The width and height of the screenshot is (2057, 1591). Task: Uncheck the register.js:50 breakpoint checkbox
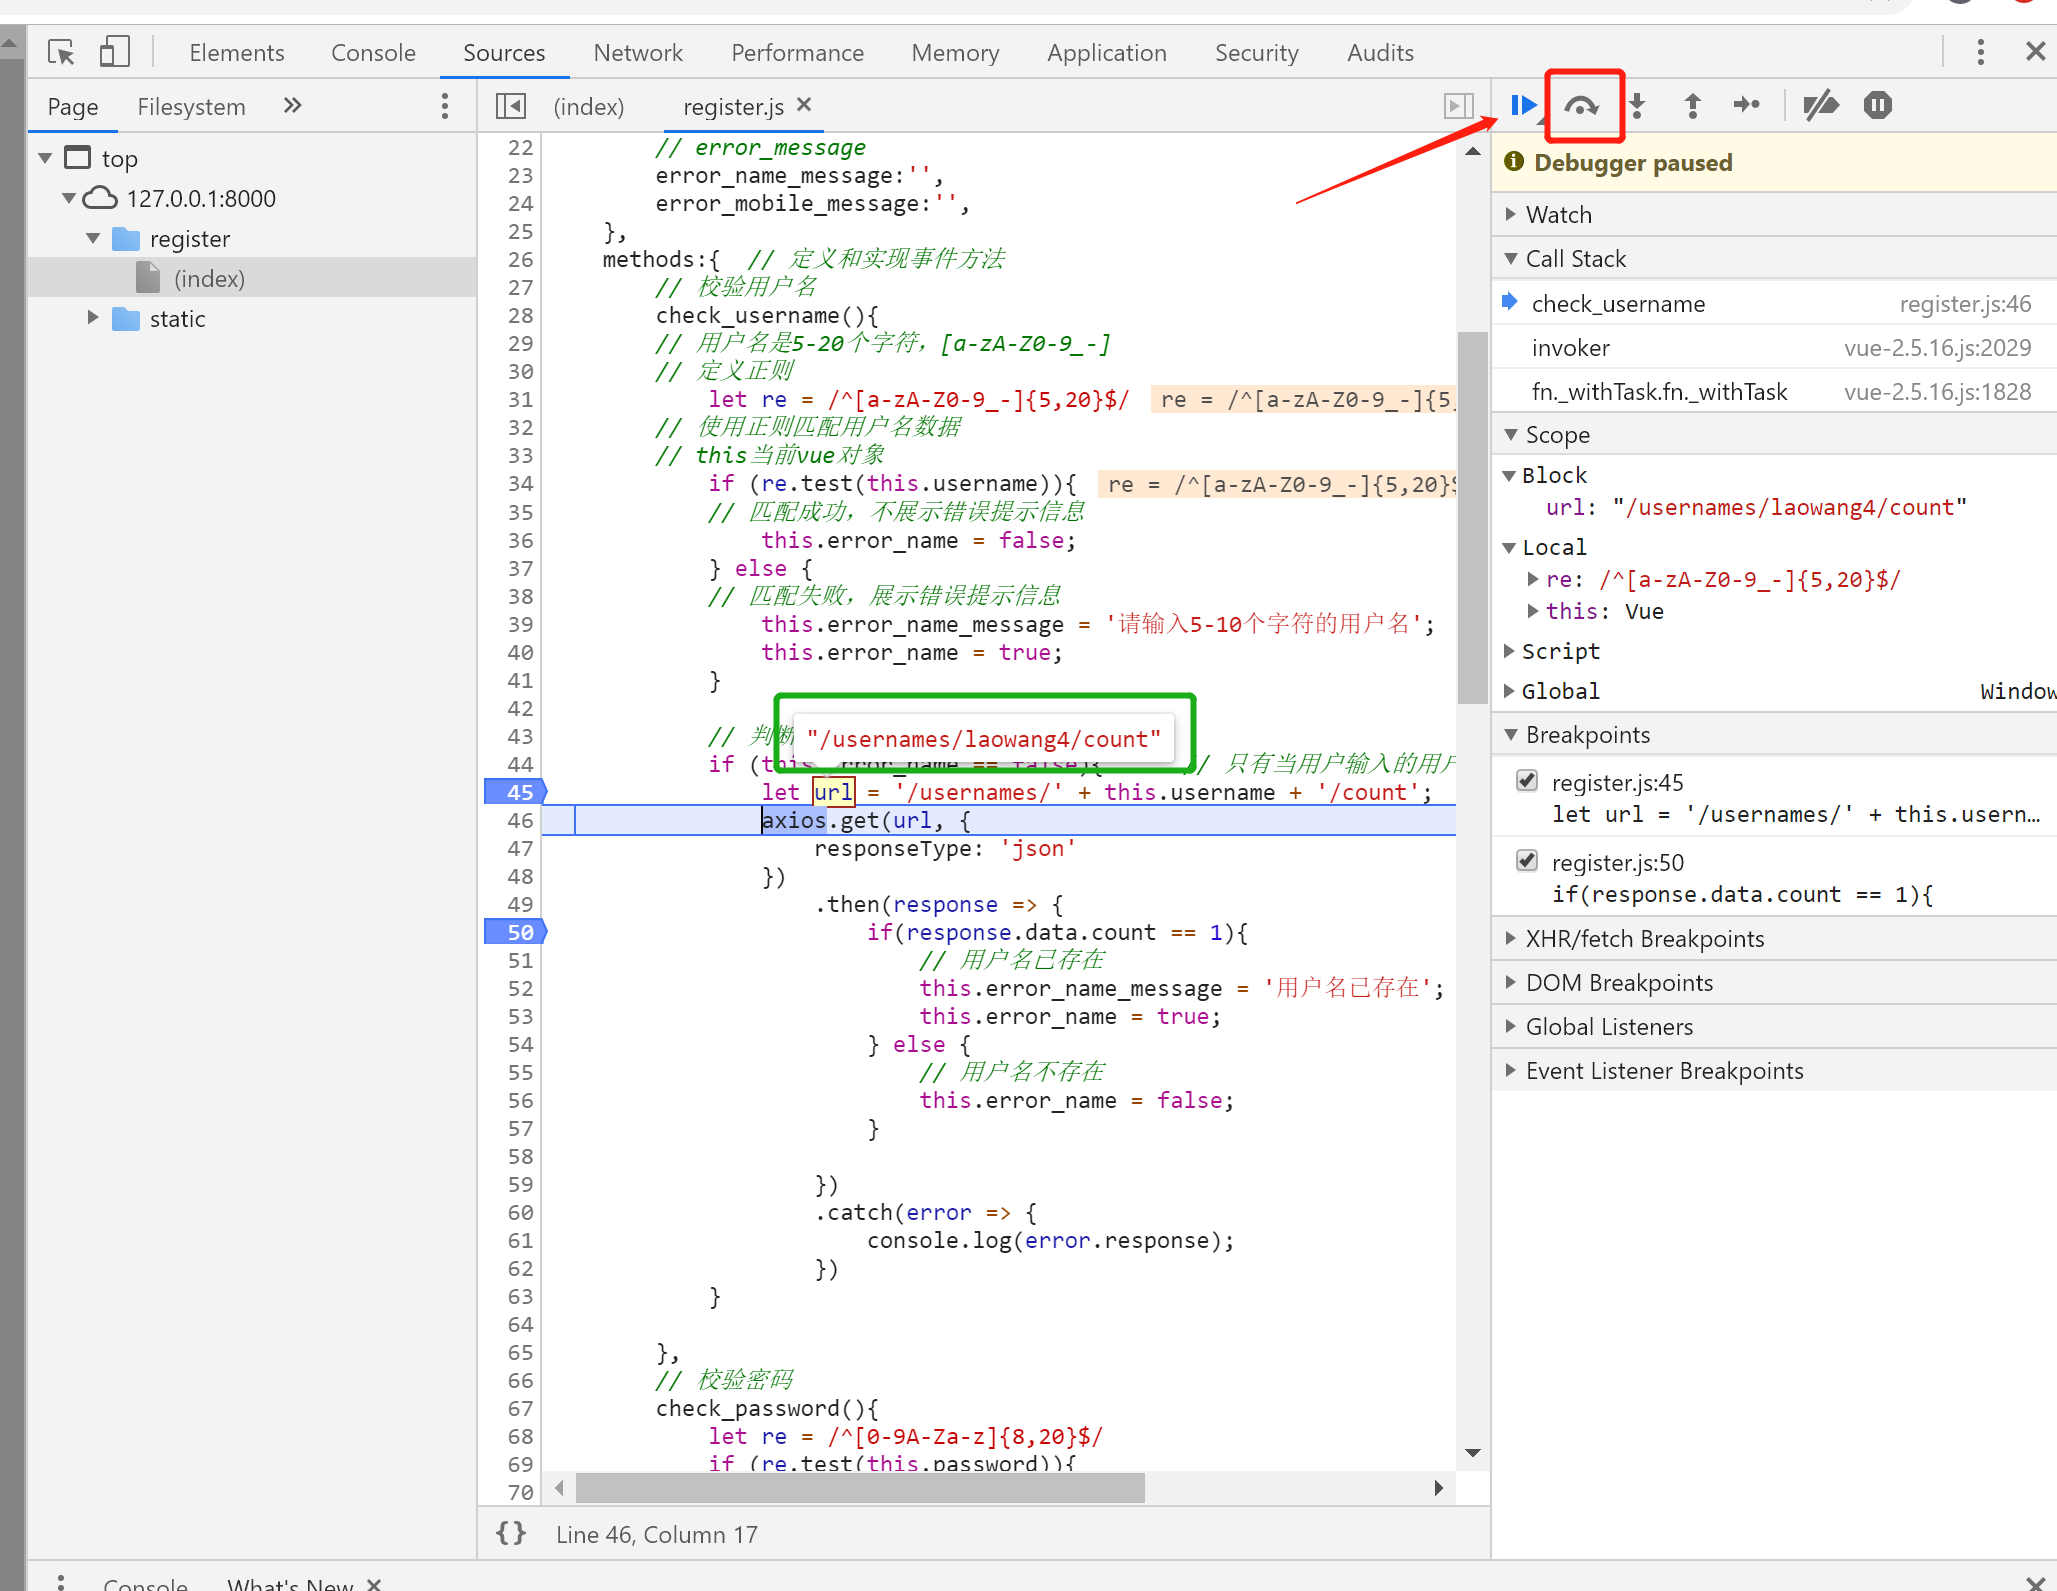(1527, 861)
